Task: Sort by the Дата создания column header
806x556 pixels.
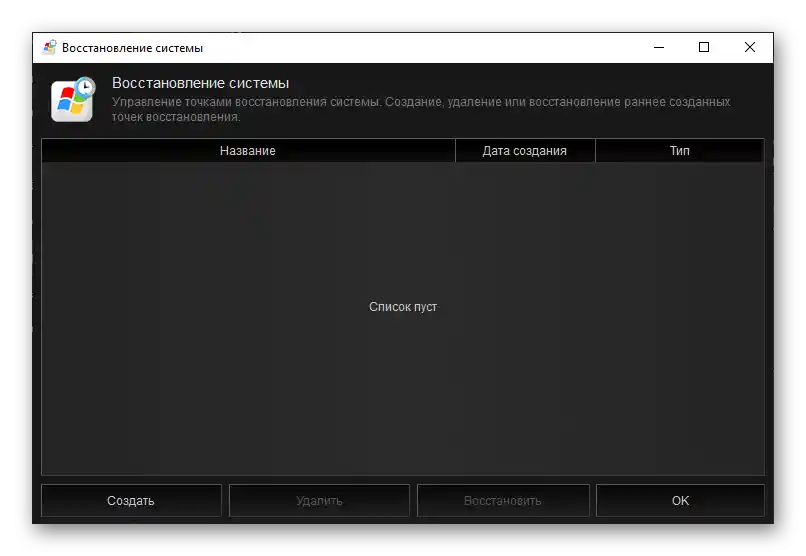Action: pos(525,151)
